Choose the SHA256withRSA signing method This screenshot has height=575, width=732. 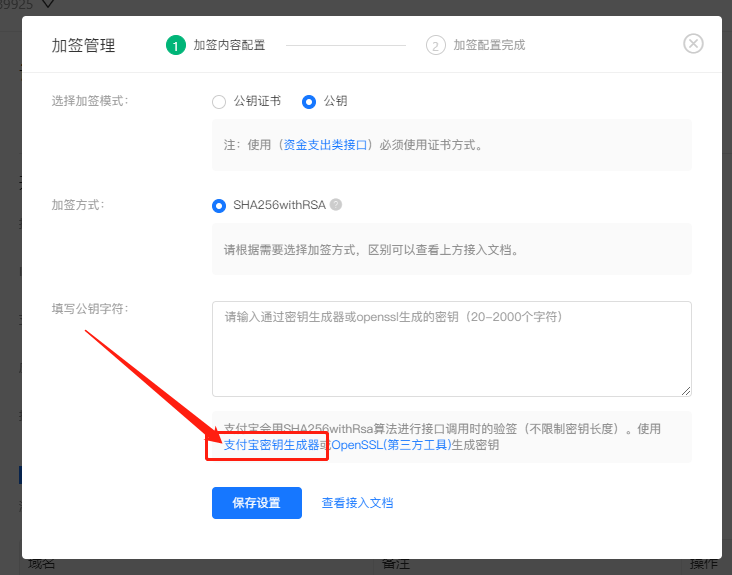(219, 205)
